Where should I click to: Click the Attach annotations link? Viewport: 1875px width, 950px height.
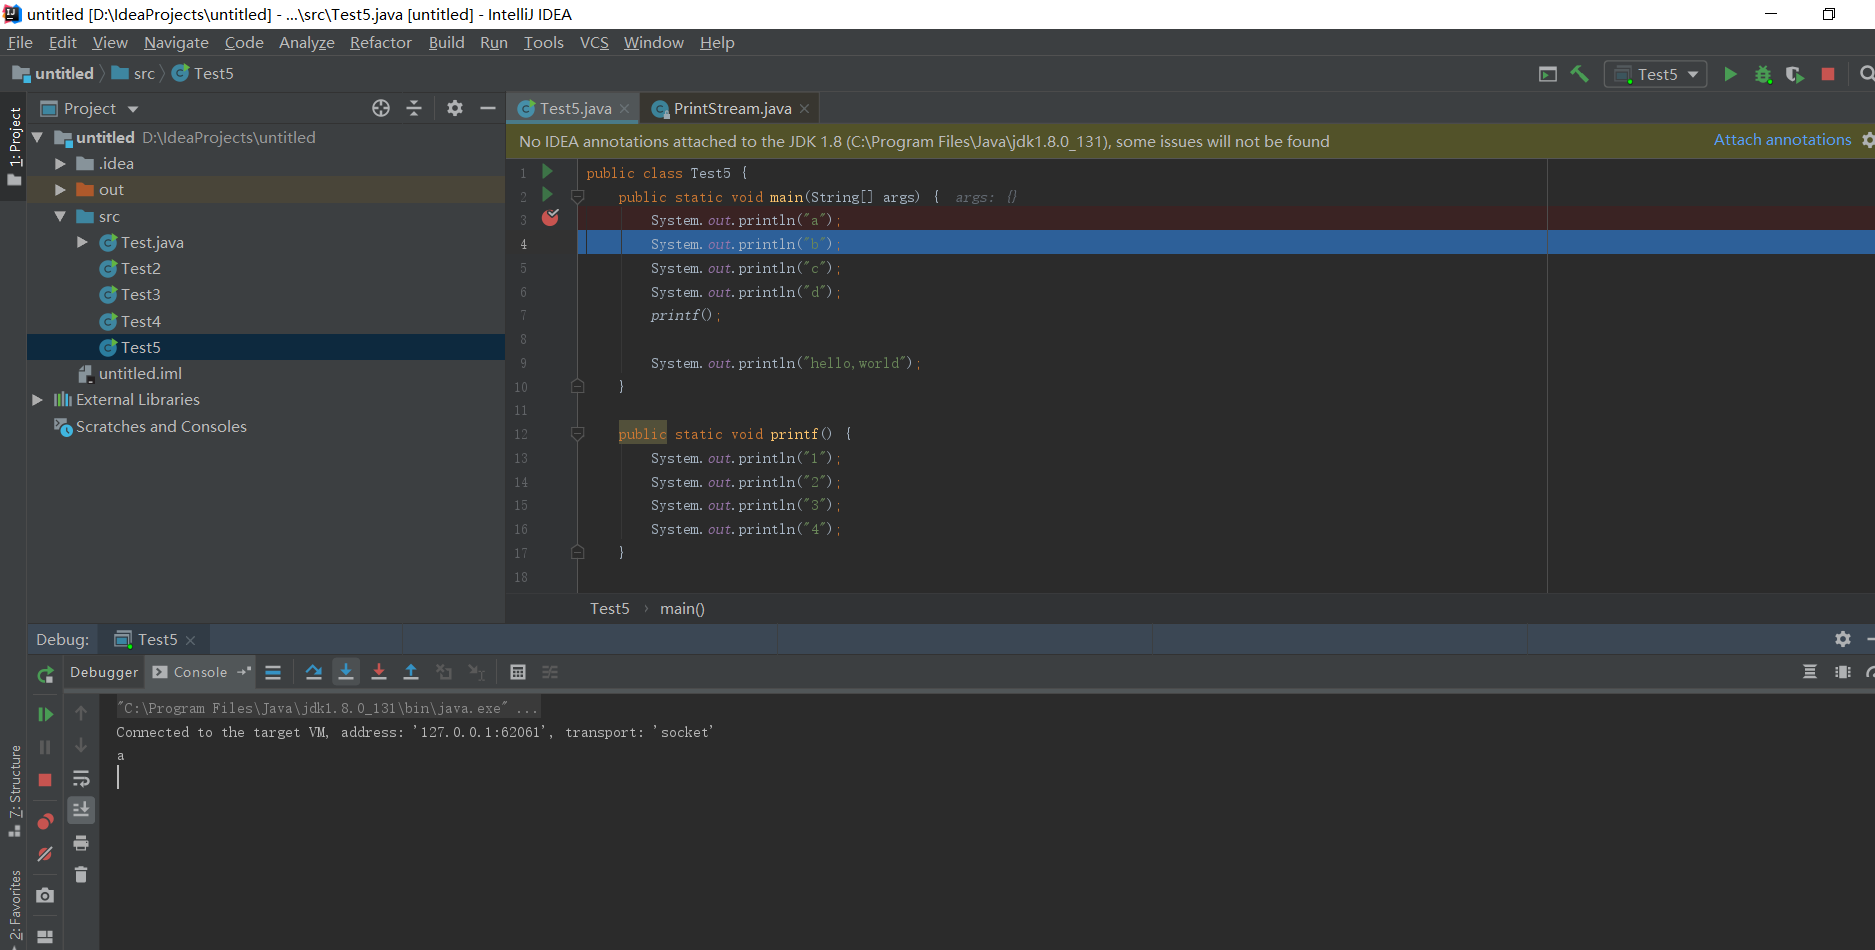(x=1782, y=140)
